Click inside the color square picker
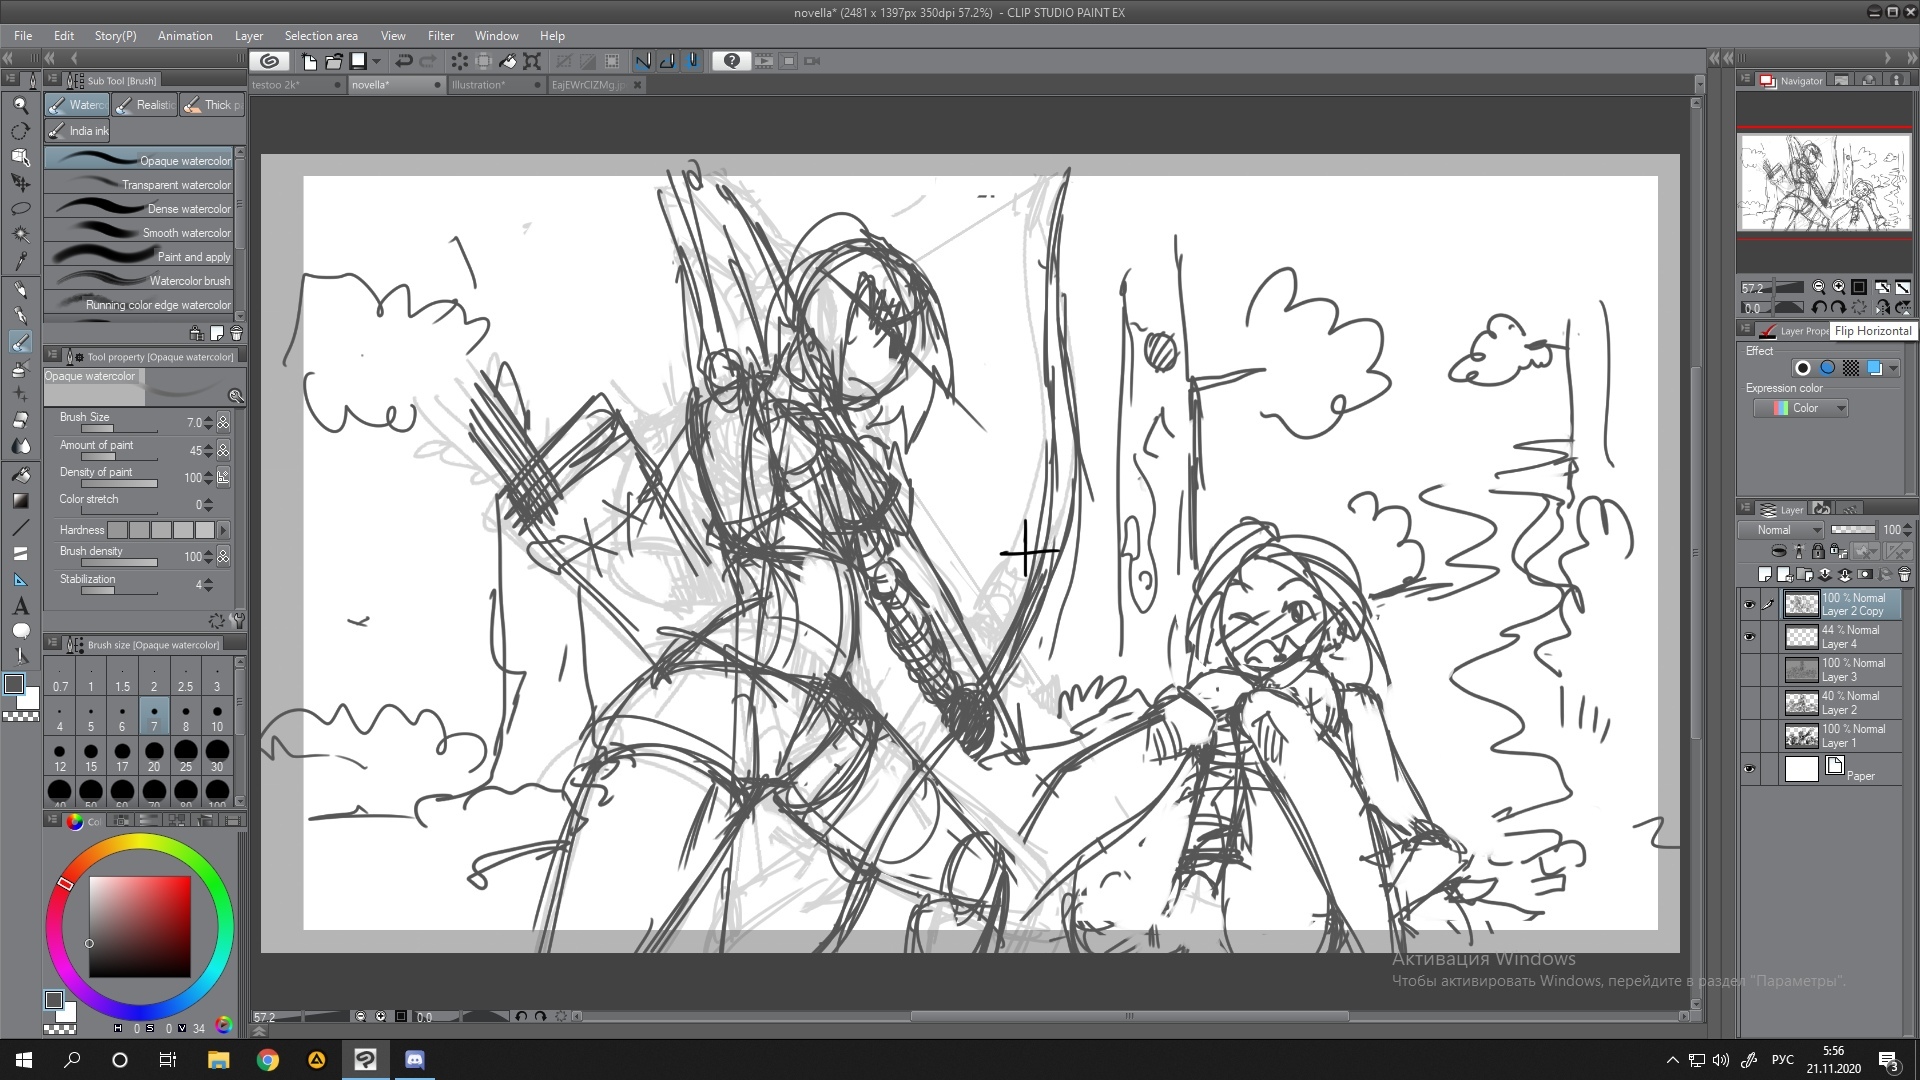Viewport: 1920px width, 1080px height. pos(140,927)
